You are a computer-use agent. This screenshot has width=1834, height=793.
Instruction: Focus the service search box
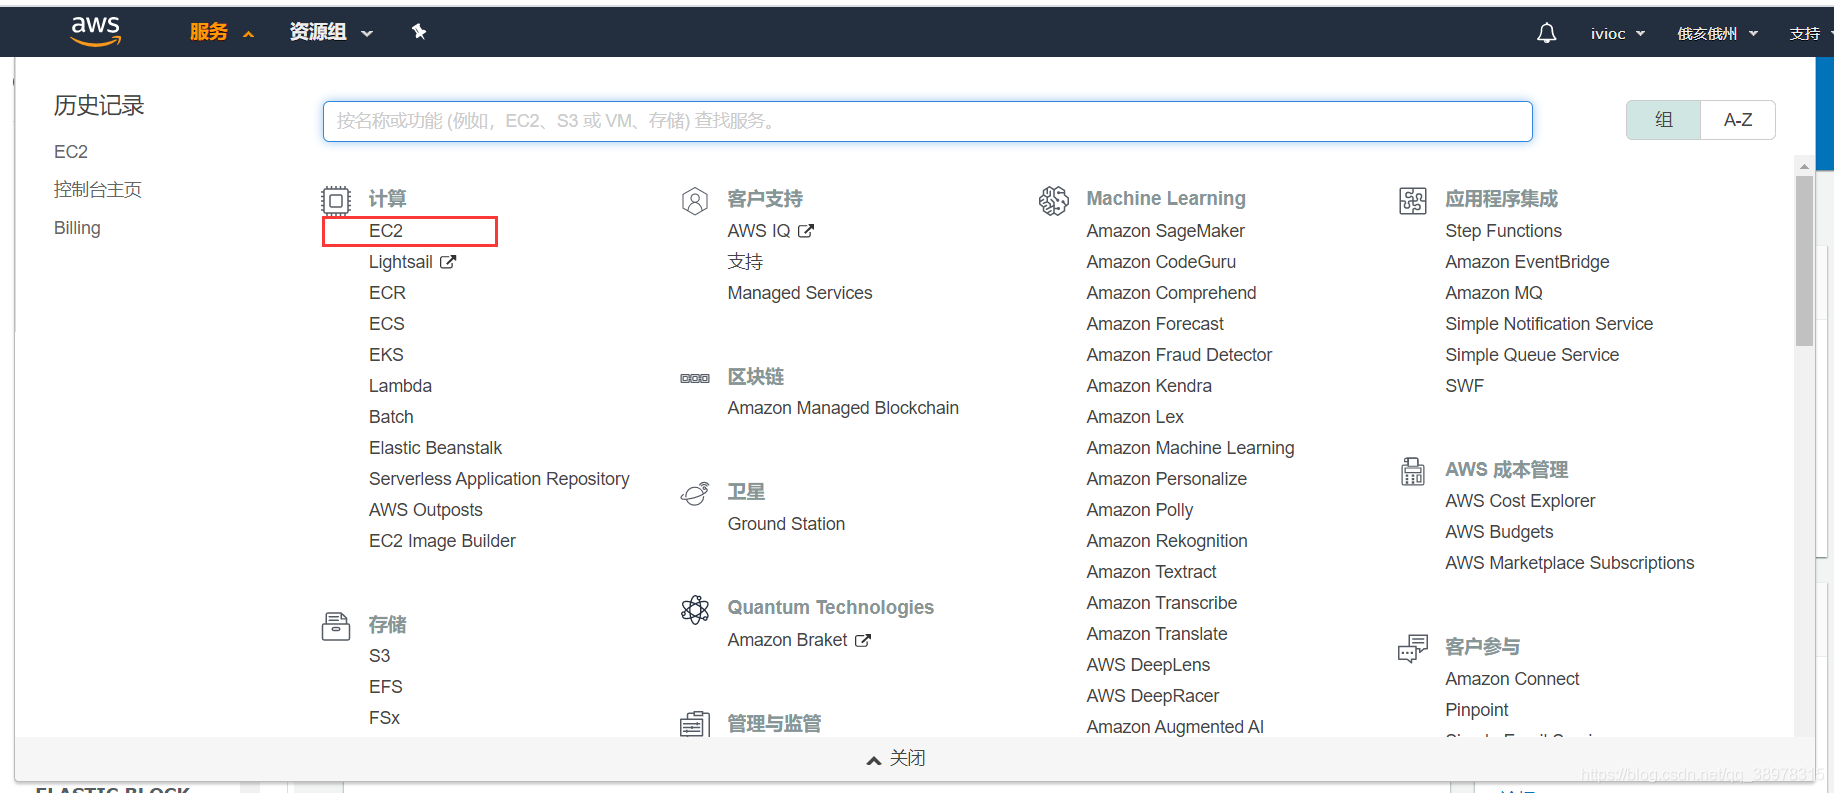pyautogui.click(x=927, y=121)
